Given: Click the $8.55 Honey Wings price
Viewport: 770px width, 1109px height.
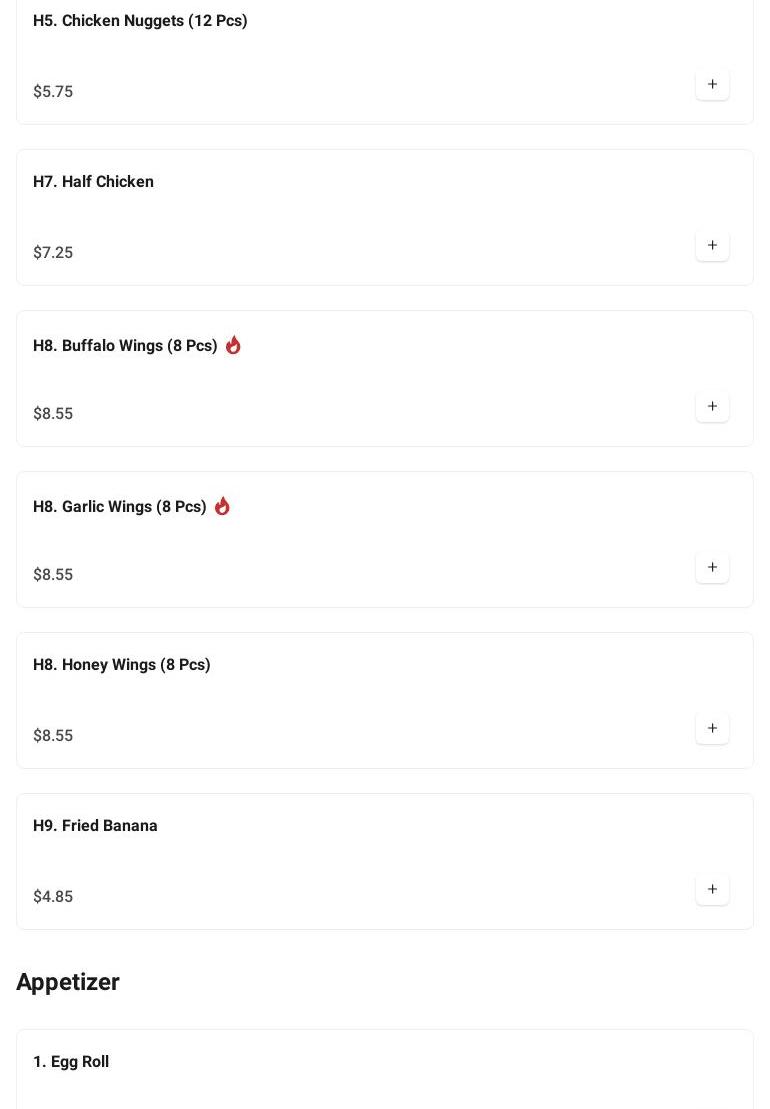Looking at the screenshot, I should (53, 736).
